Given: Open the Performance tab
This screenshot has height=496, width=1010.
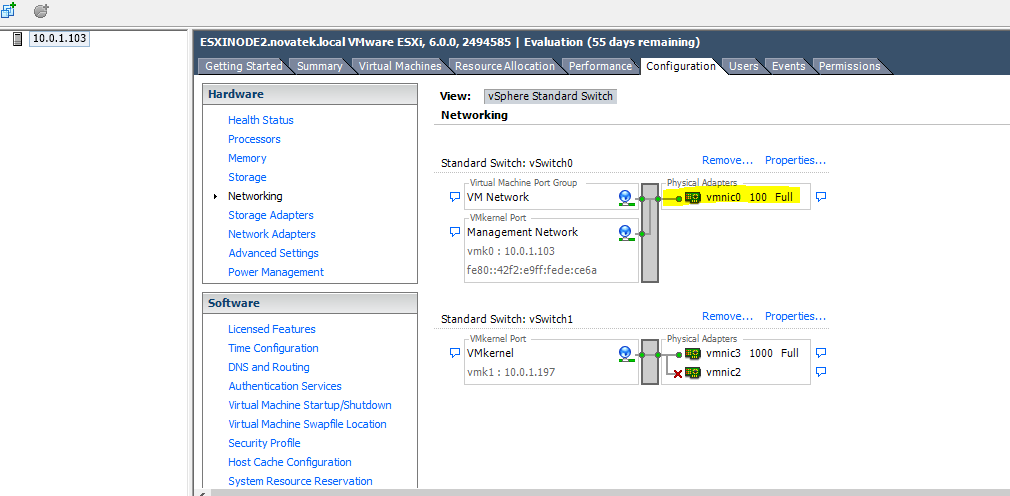Looking at the screenshot, I should pos(600,66).
